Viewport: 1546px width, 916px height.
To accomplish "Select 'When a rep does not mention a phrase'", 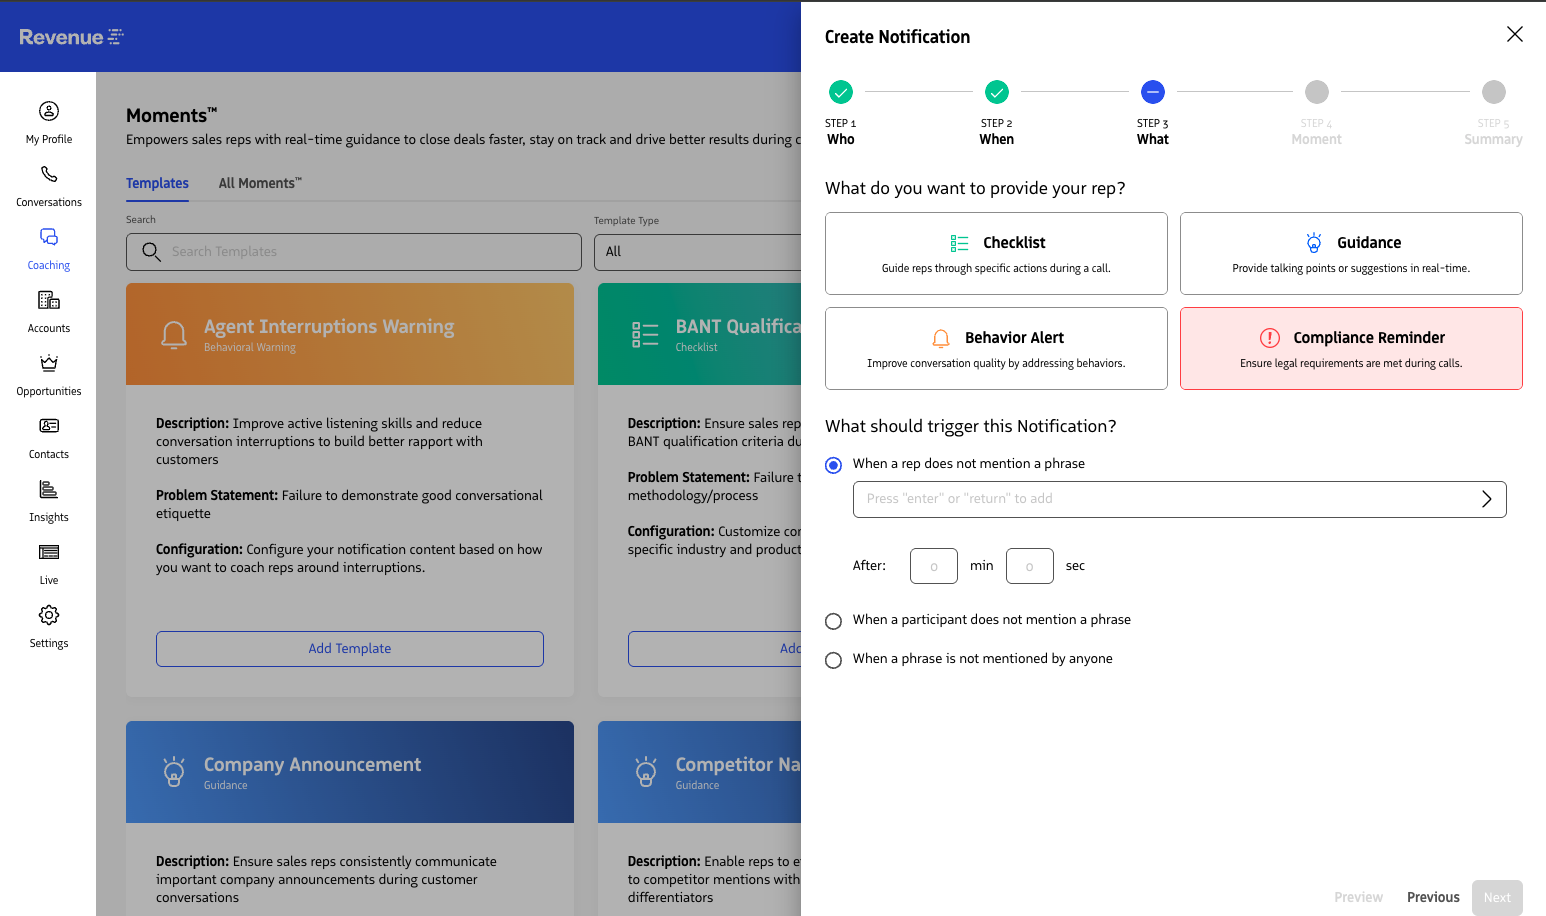I will coord(833,465).
